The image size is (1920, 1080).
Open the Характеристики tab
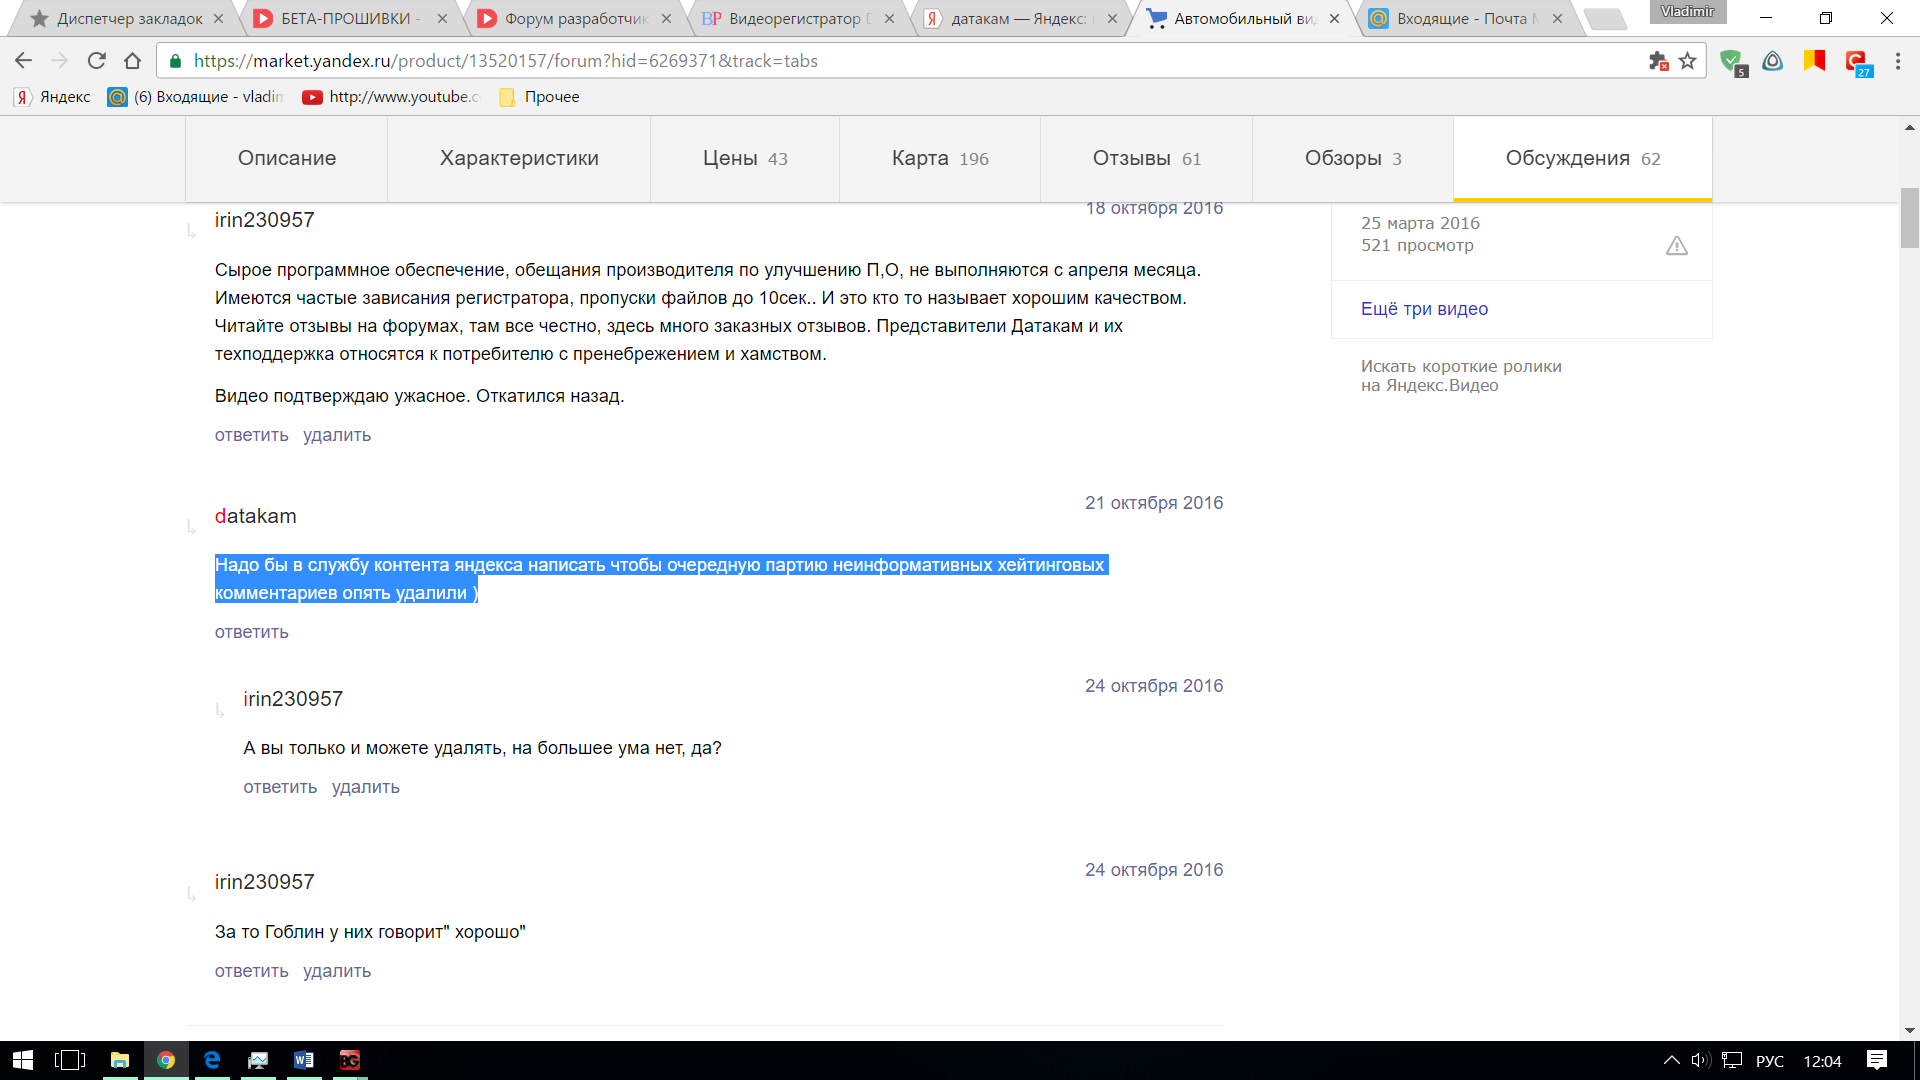coord(519,159)
